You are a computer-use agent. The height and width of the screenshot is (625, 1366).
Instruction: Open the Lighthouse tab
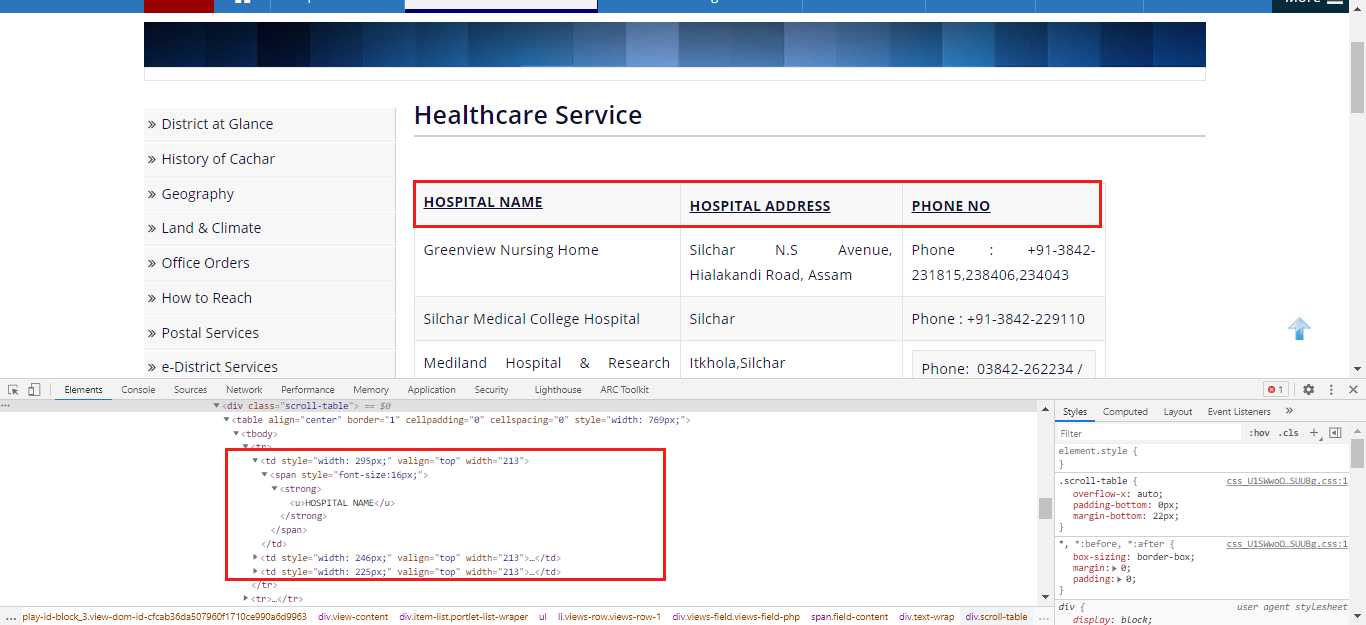tap(558, 390)
